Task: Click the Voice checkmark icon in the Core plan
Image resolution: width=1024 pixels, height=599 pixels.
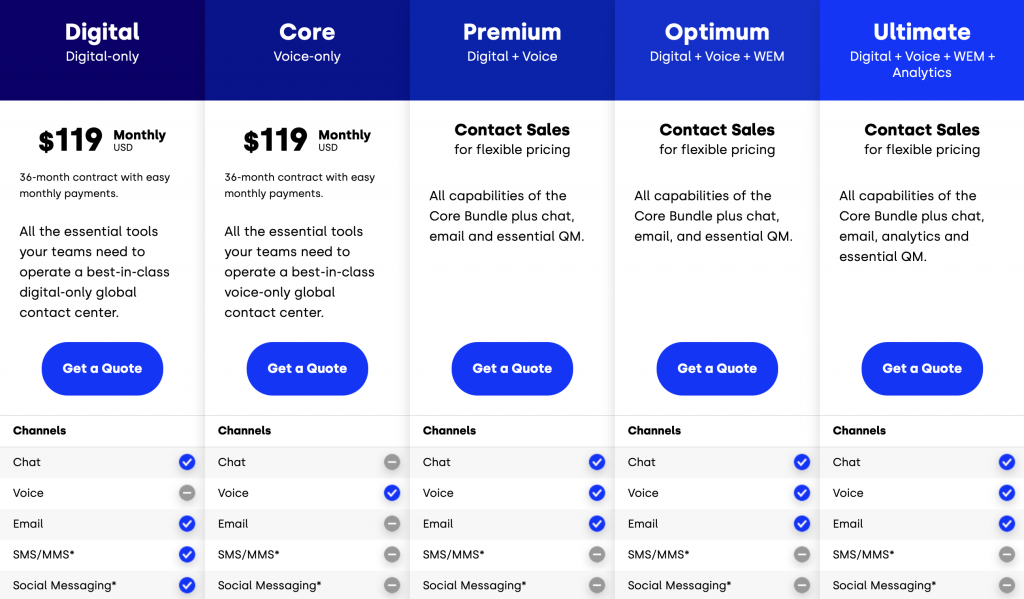Action: point(392,493)
